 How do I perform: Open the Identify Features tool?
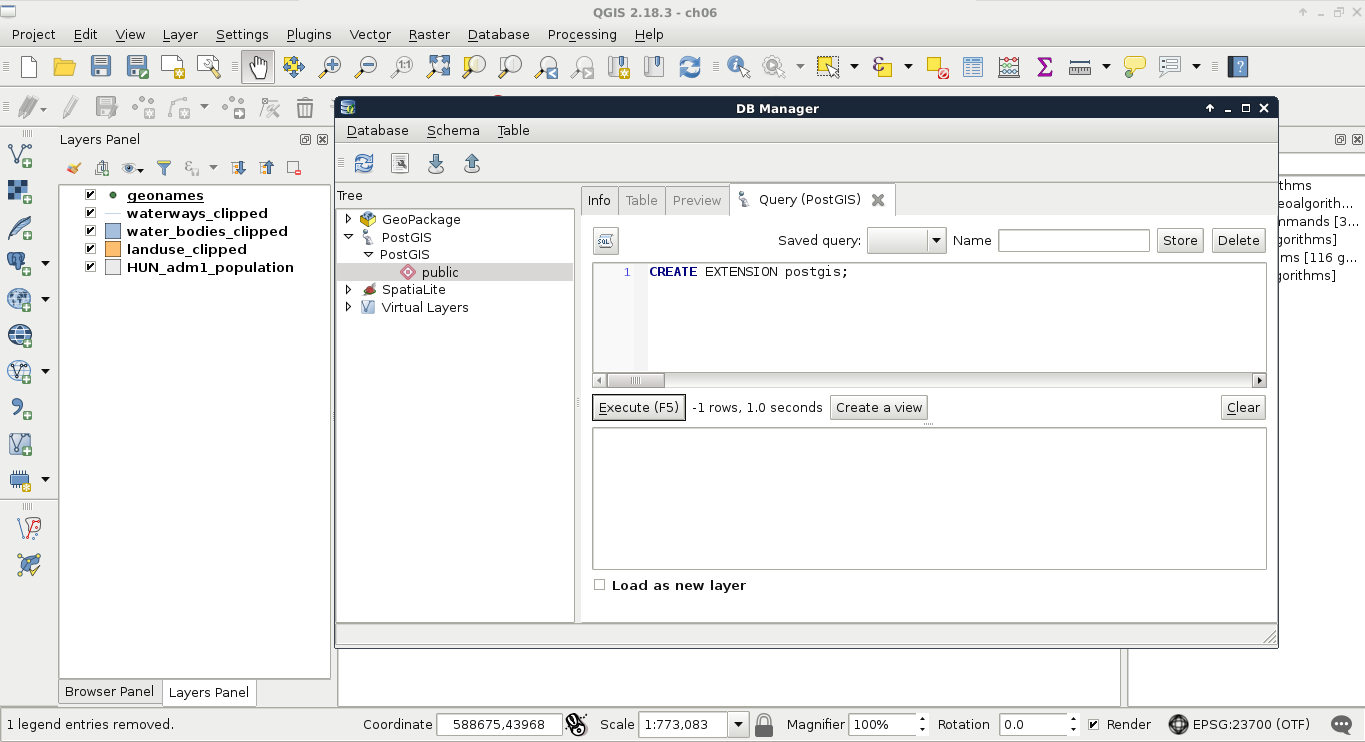(739, 67)
